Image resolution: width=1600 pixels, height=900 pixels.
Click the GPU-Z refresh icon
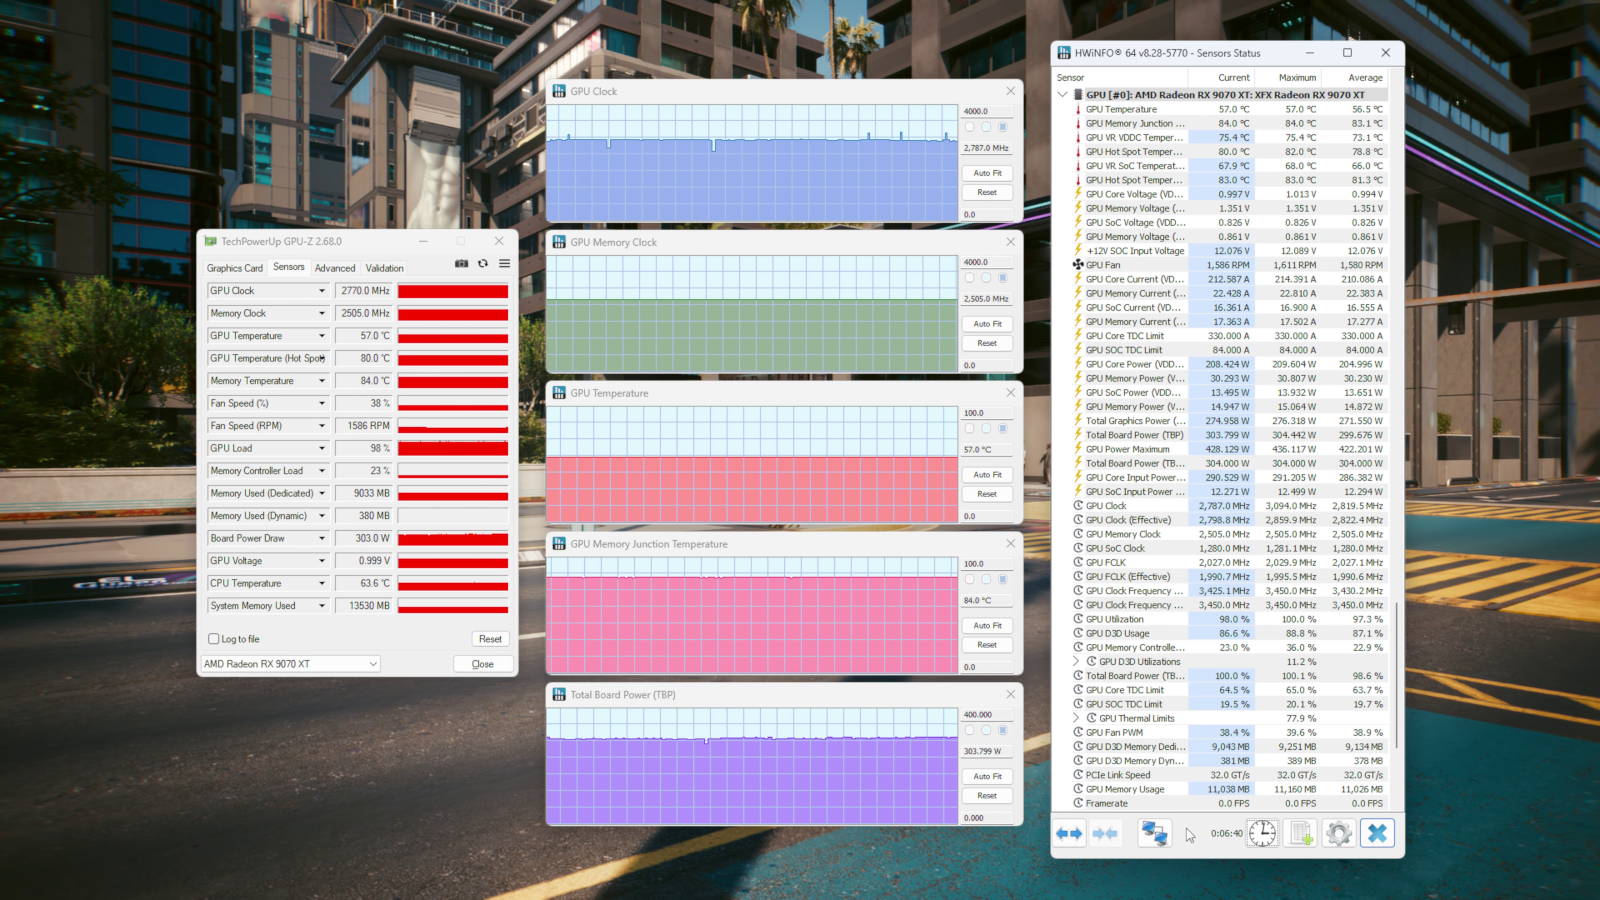(483, 264)
